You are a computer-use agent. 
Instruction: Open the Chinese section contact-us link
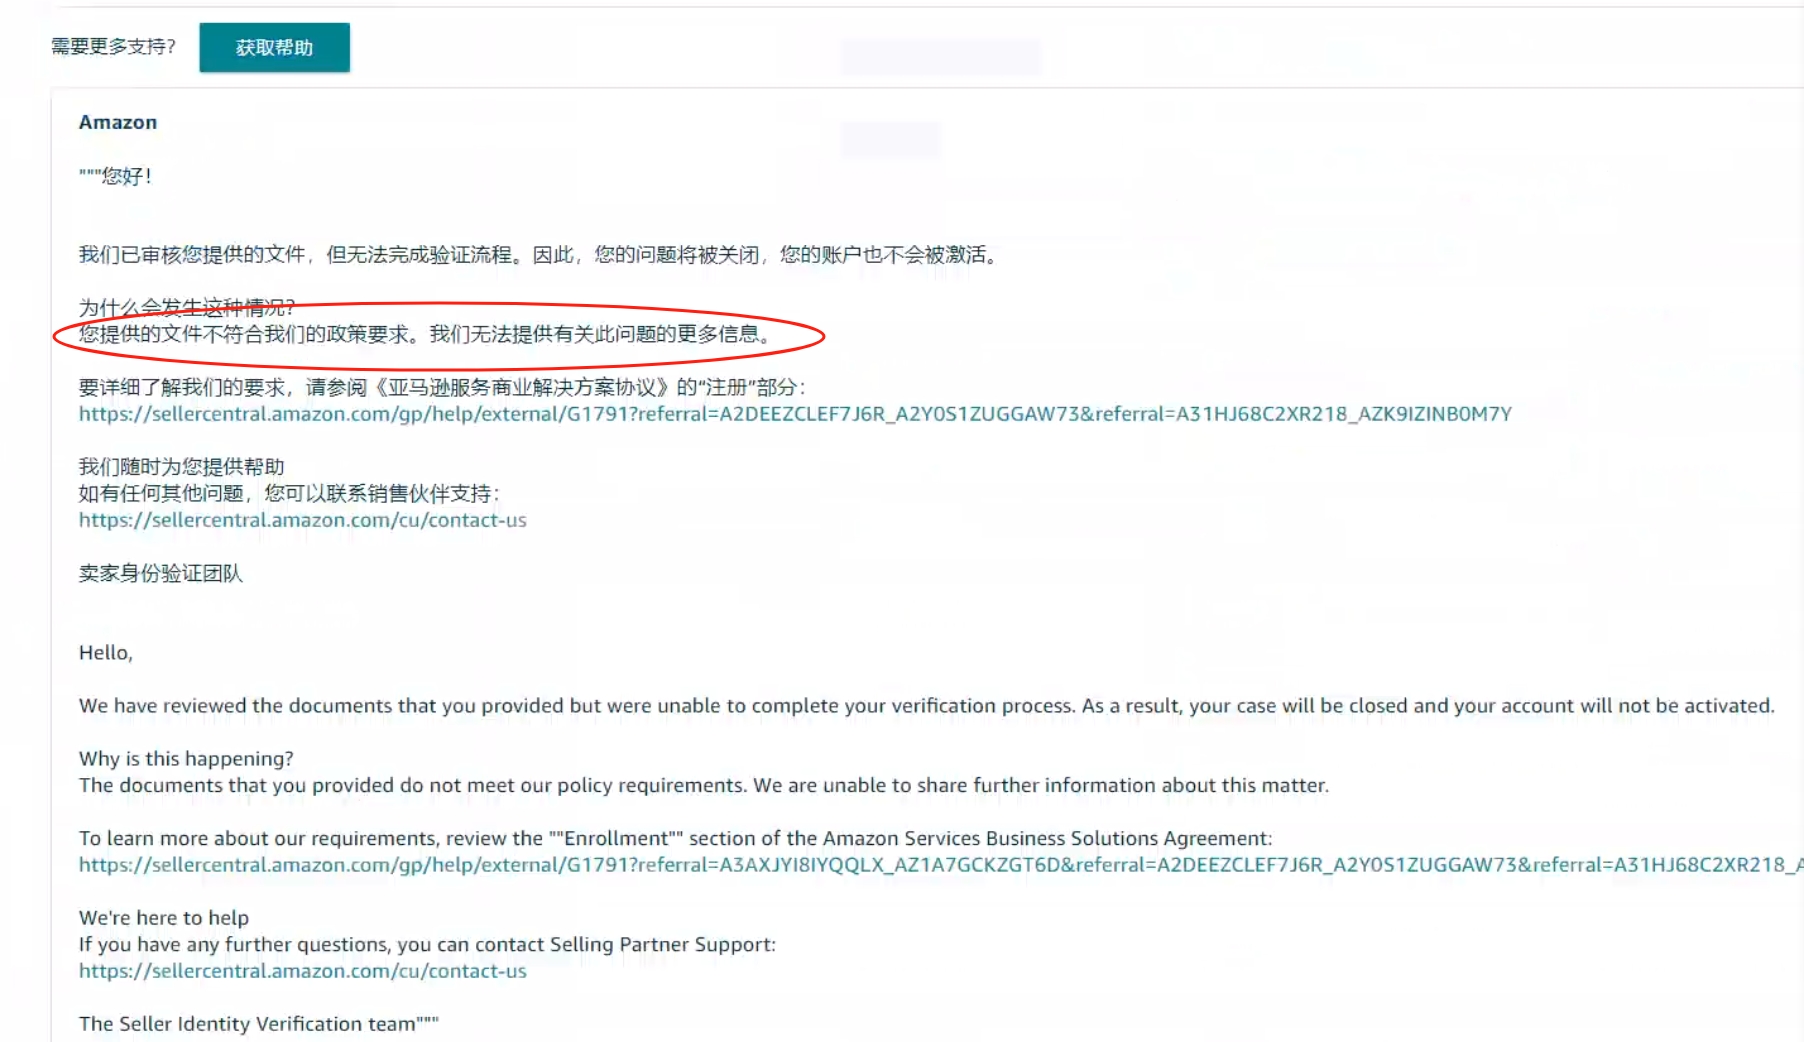[302, 520]
